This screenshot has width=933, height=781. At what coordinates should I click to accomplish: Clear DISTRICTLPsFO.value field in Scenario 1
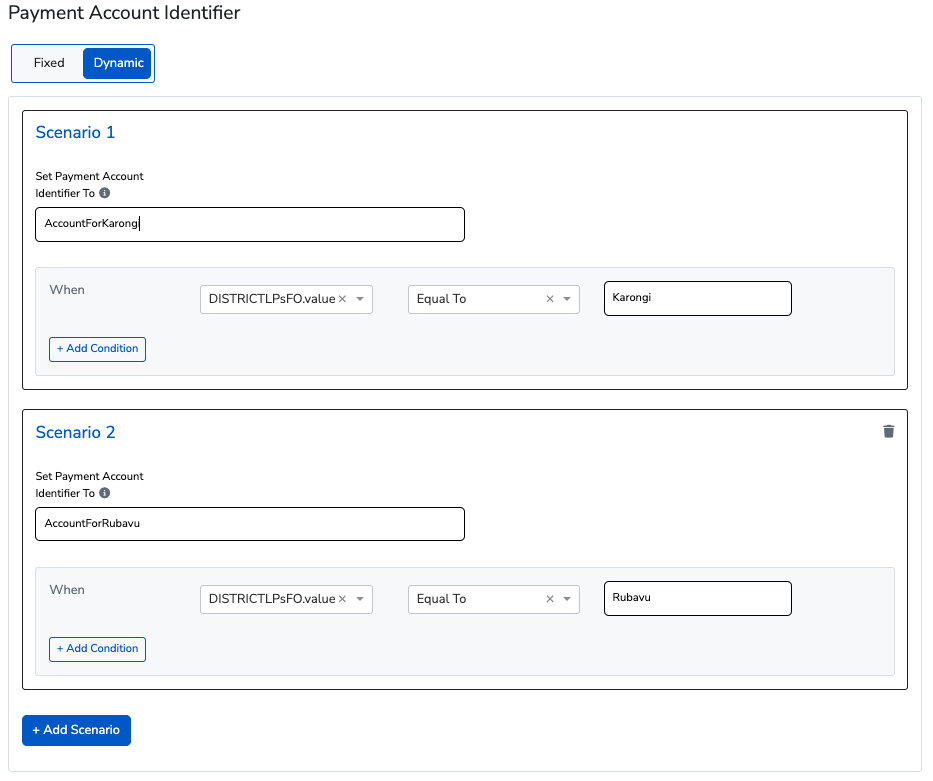342,299
